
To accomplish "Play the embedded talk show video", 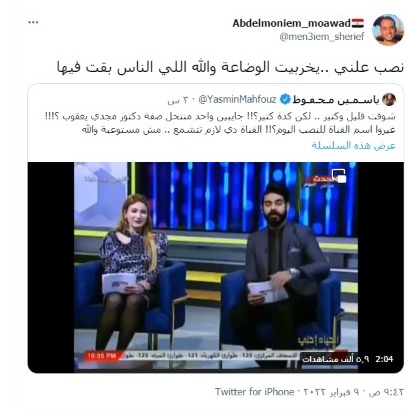I will [x=216, y=267].
